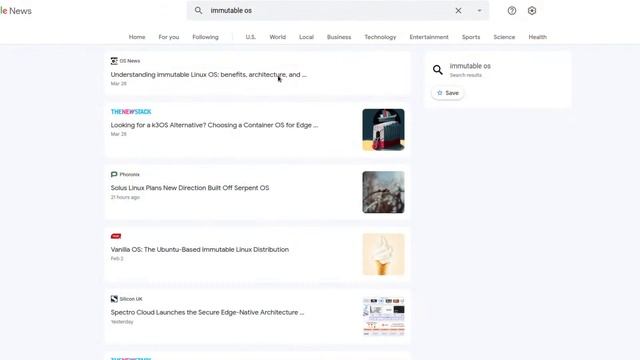Click the search magnifier icon in the search bar
This screenshot has width=640, height=360.
click(198, 11)
